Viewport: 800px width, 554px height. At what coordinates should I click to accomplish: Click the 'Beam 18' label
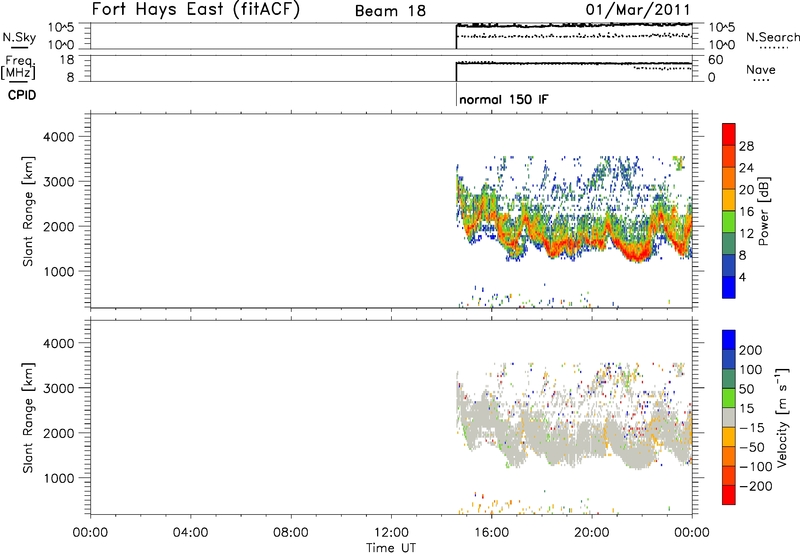pyautogui.click(x=390, y=11)
